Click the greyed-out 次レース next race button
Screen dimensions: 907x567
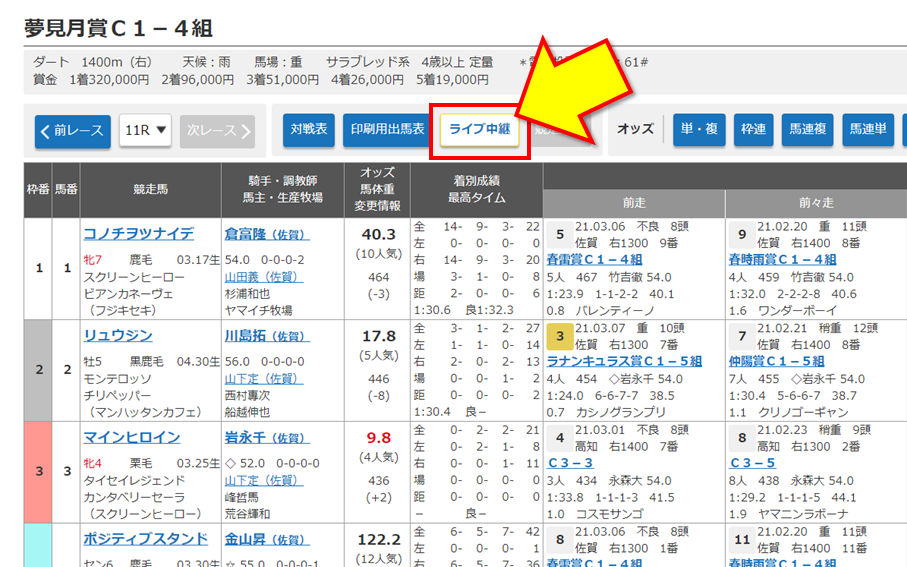click(x=216, y=130)
